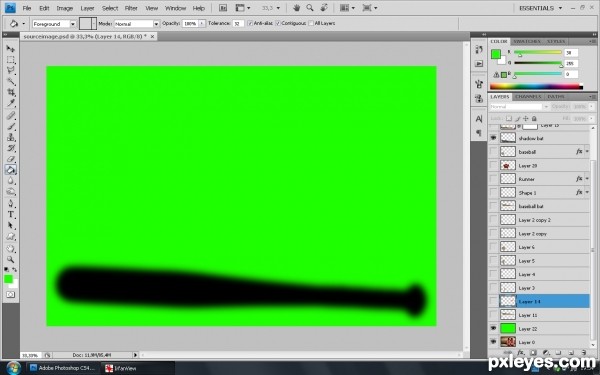Open the tool preset picker arrow
The width and height of the screenshot is (600, 375).
pyautogui.click(x=23, y=24)
